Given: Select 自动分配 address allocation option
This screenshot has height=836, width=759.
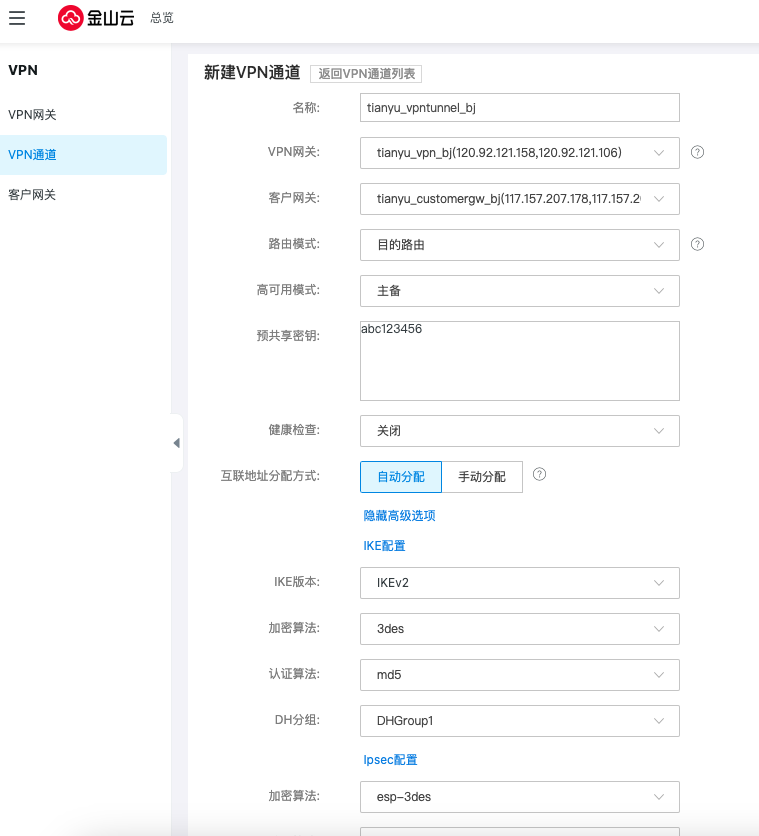Looking at the screenshot, I should (x=400, y=477).
